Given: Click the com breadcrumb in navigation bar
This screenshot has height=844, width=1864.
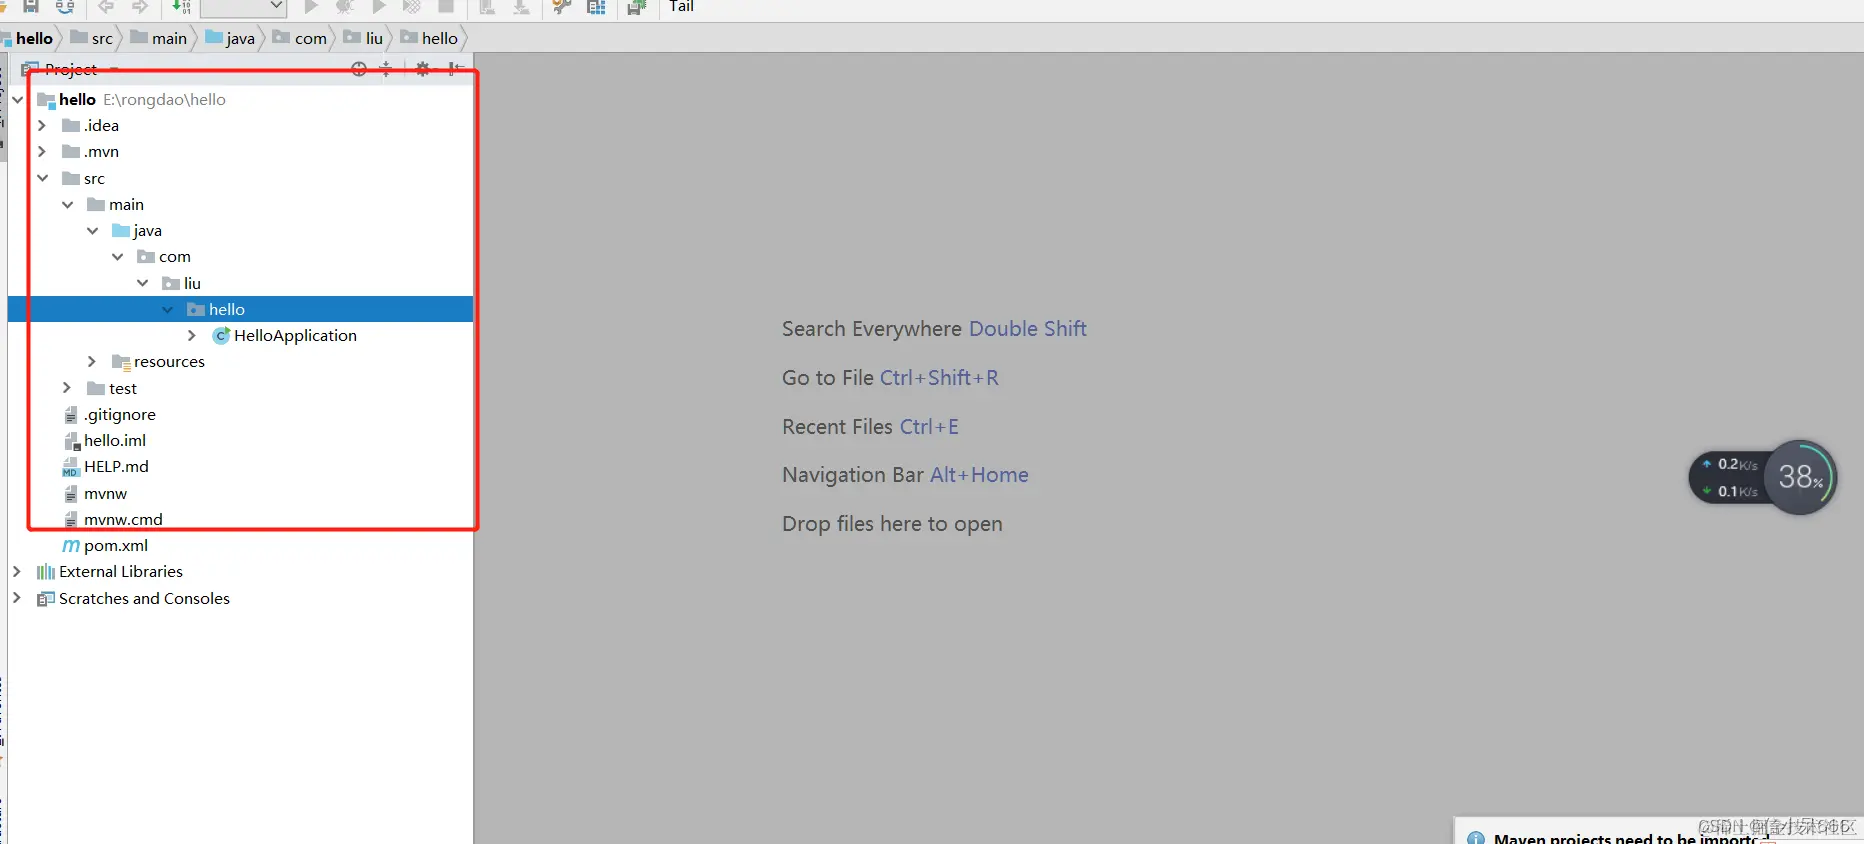Looking at the screenshot, I should 300,38.
